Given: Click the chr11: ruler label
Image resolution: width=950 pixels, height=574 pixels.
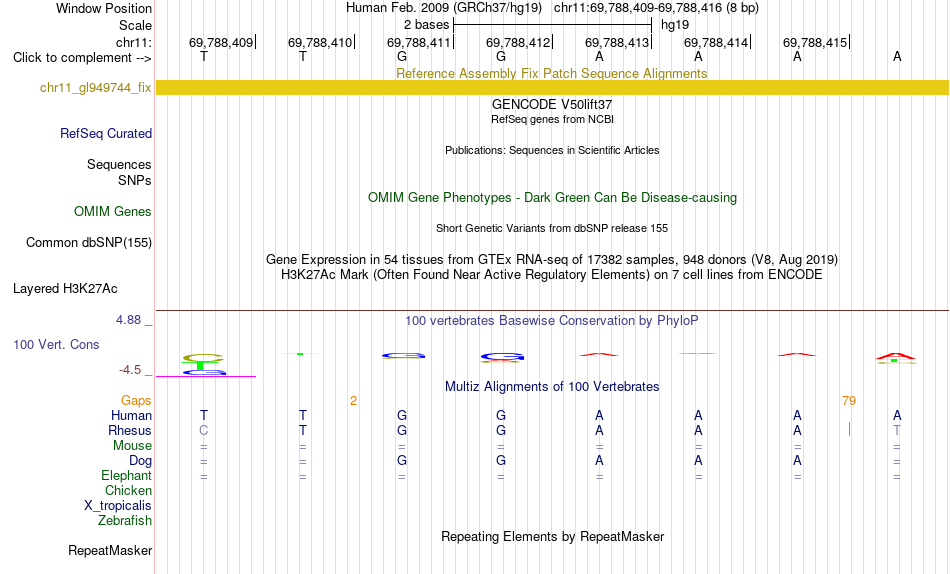Looking at the screenshot, I should (x=134, y=42).
